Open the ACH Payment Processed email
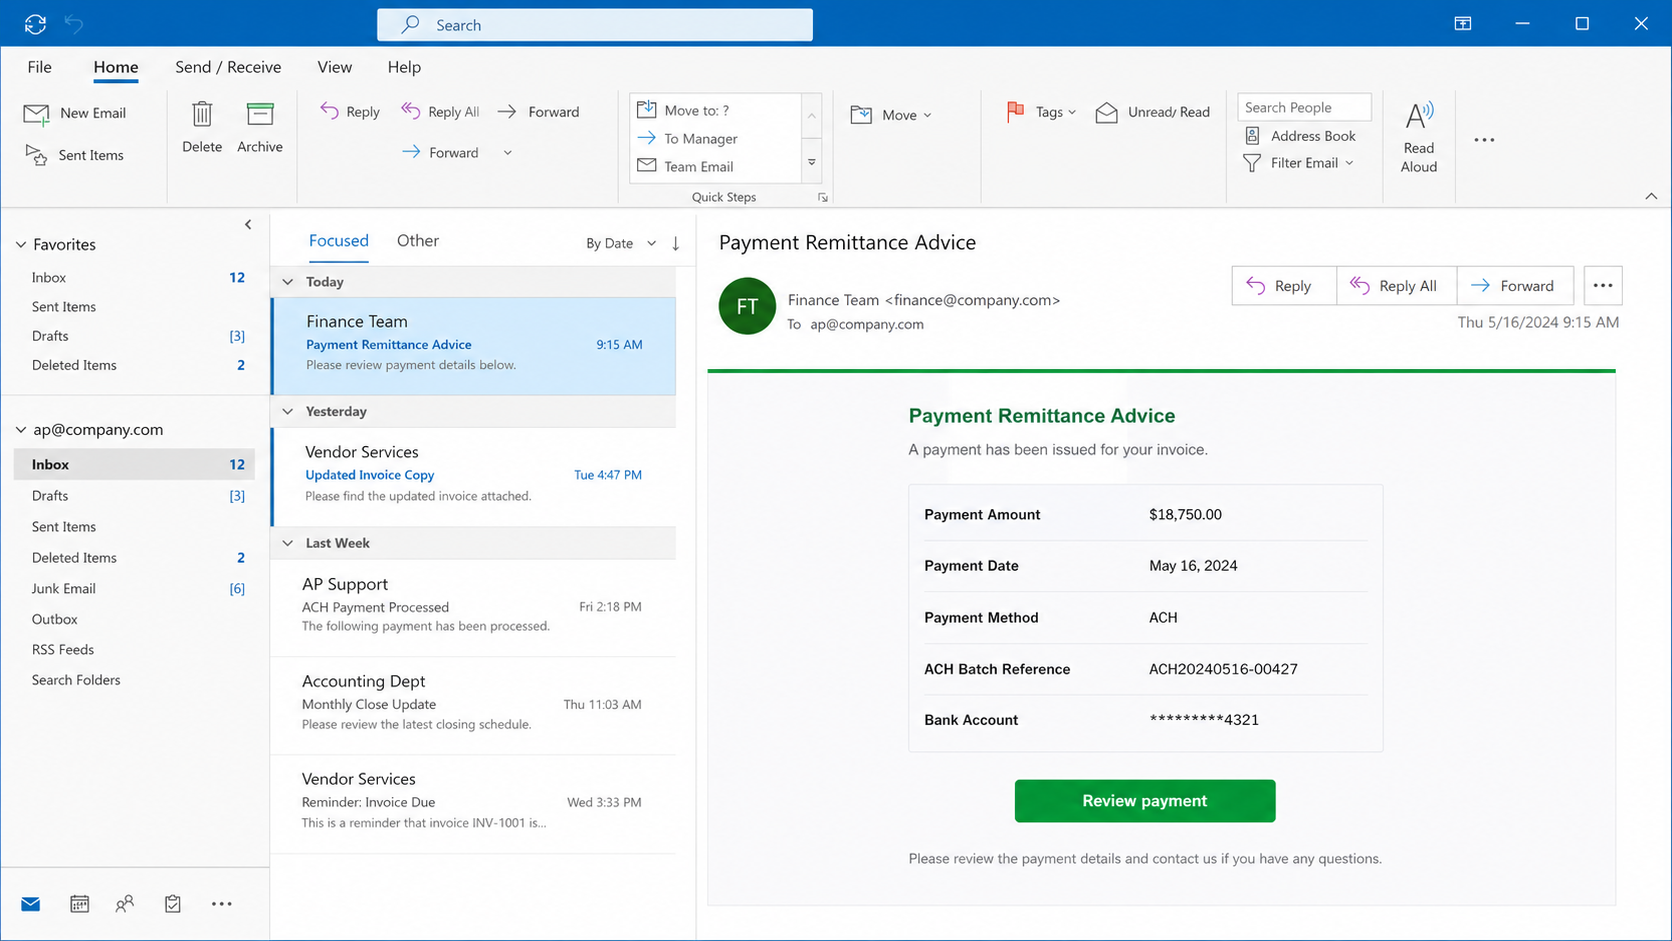 coord(473,608)
